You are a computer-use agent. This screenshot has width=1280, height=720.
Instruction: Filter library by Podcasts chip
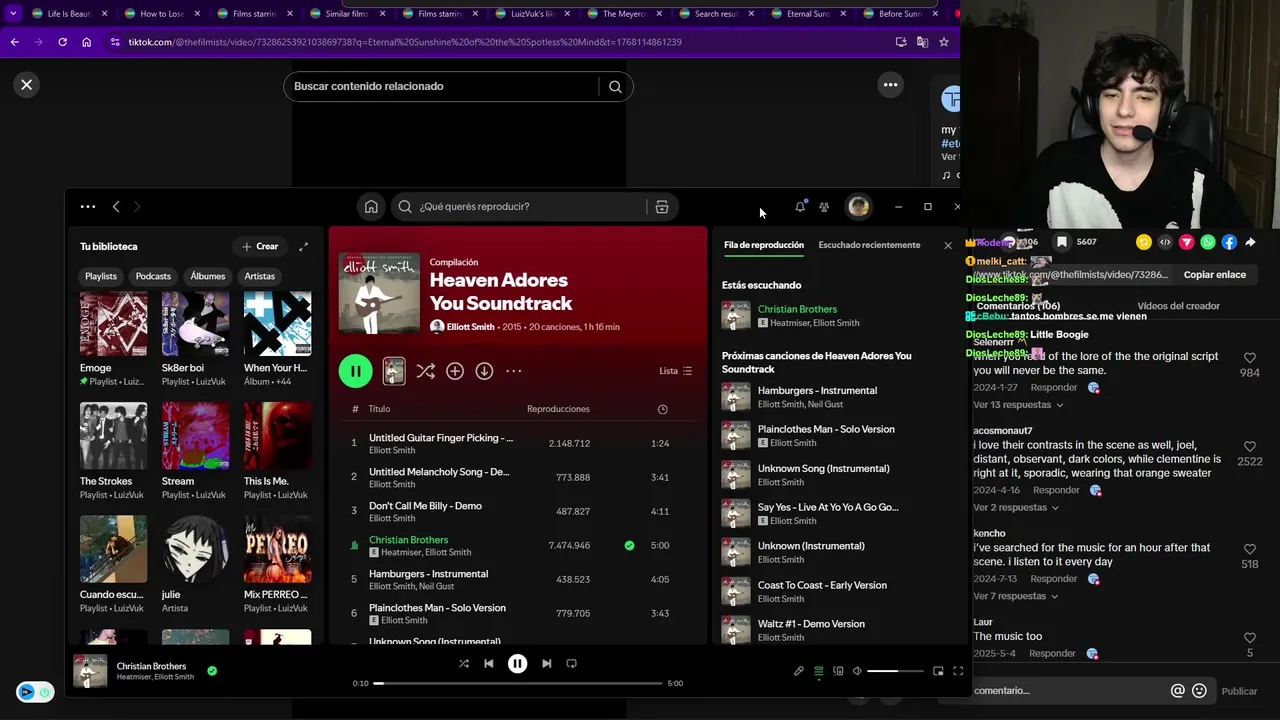[153, 276]
